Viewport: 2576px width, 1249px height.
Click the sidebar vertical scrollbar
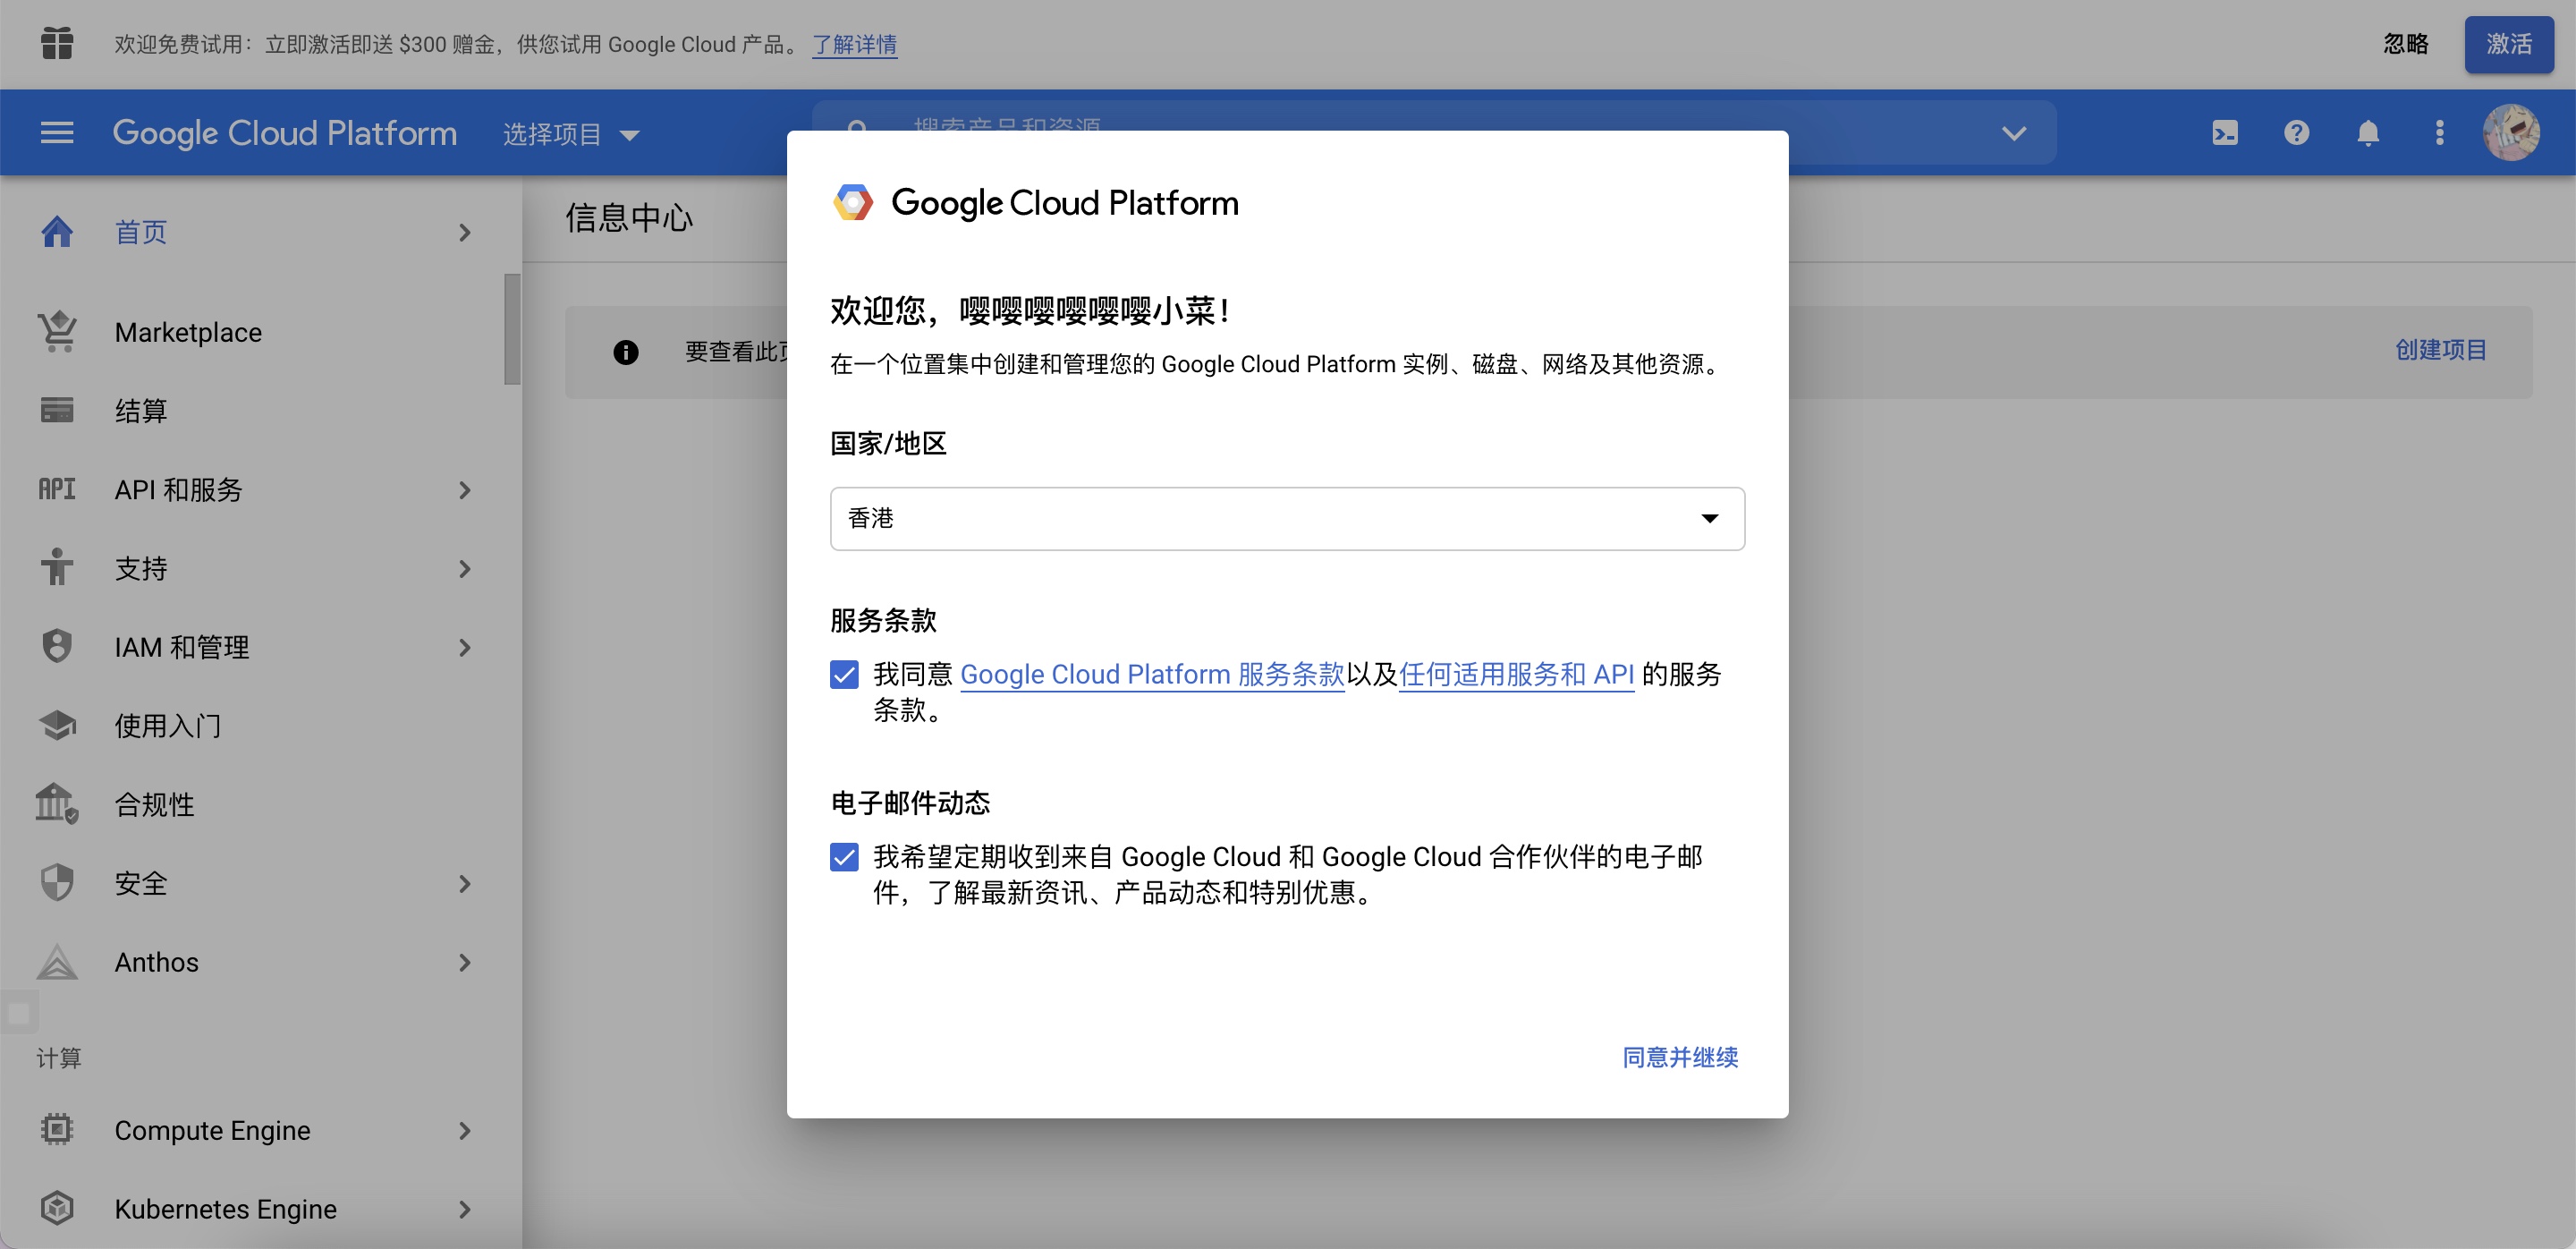coord(512,330)
